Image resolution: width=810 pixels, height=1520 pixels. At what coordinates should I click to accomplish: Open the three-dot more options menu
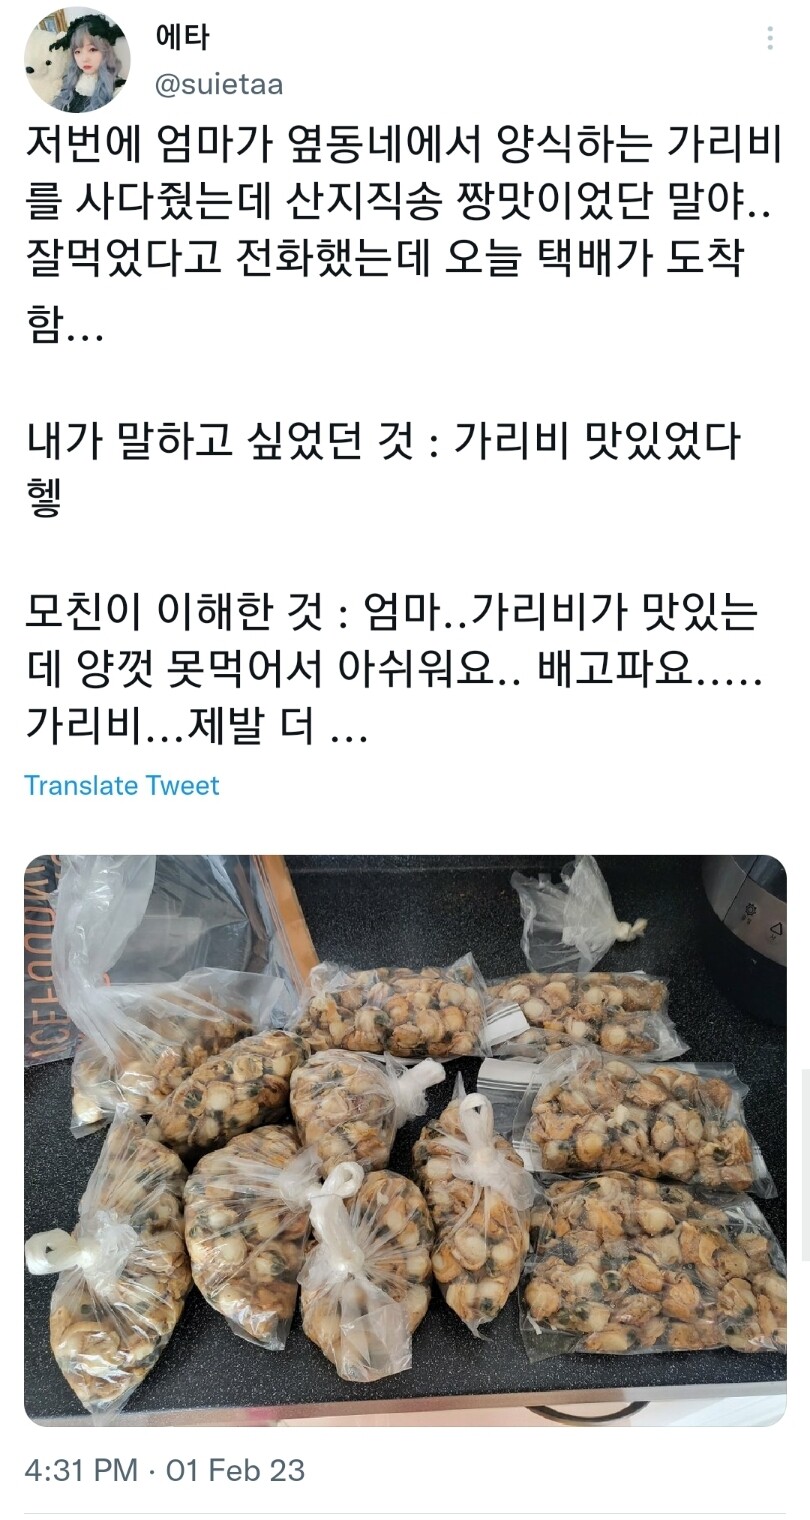click(770, 39)
